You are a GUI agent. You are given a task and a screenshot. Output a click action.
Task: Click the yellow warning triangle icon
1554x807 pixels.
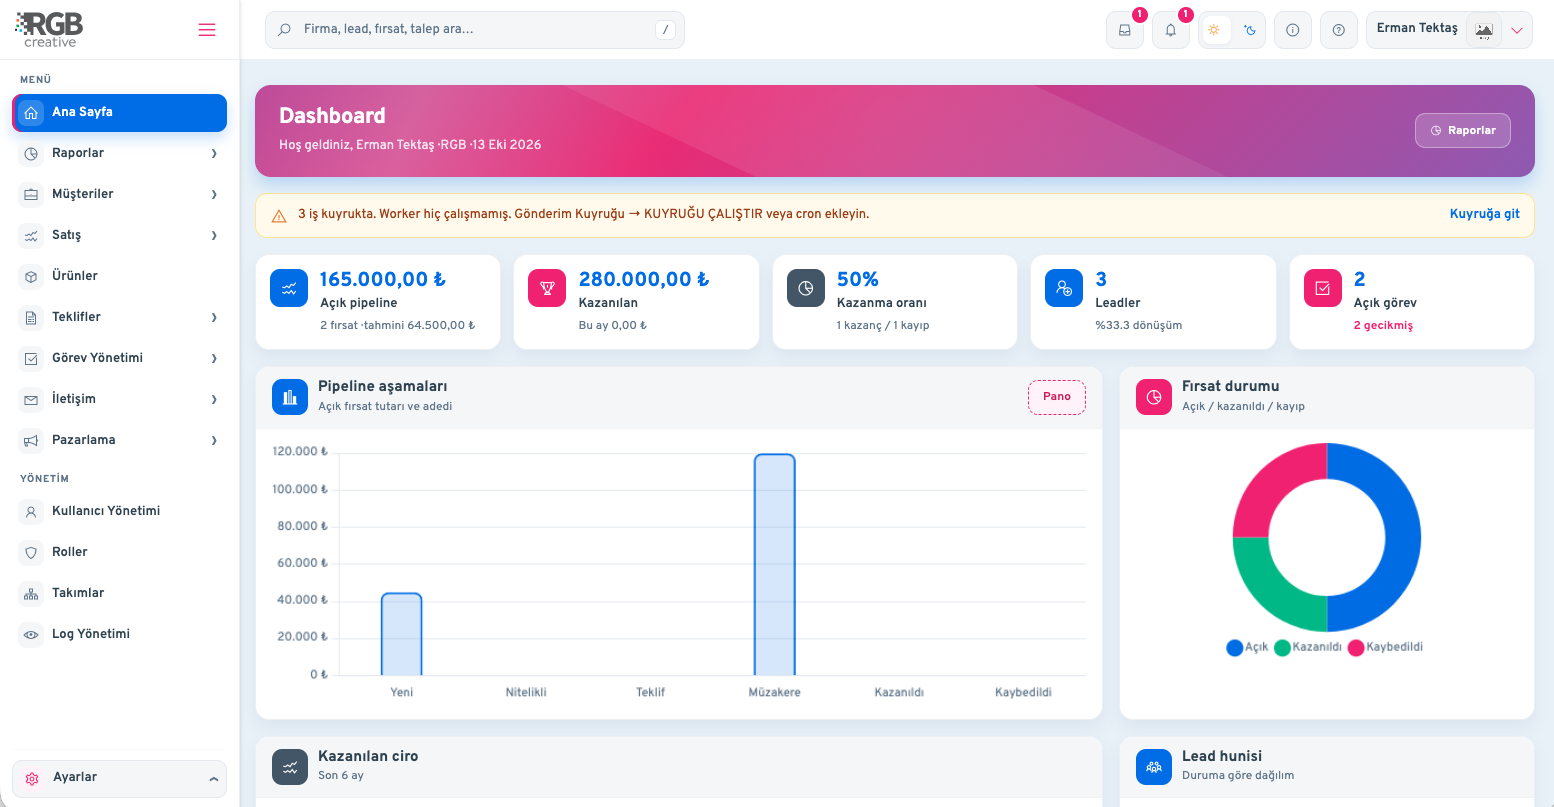pyautogui.click(x=279, y=215)
